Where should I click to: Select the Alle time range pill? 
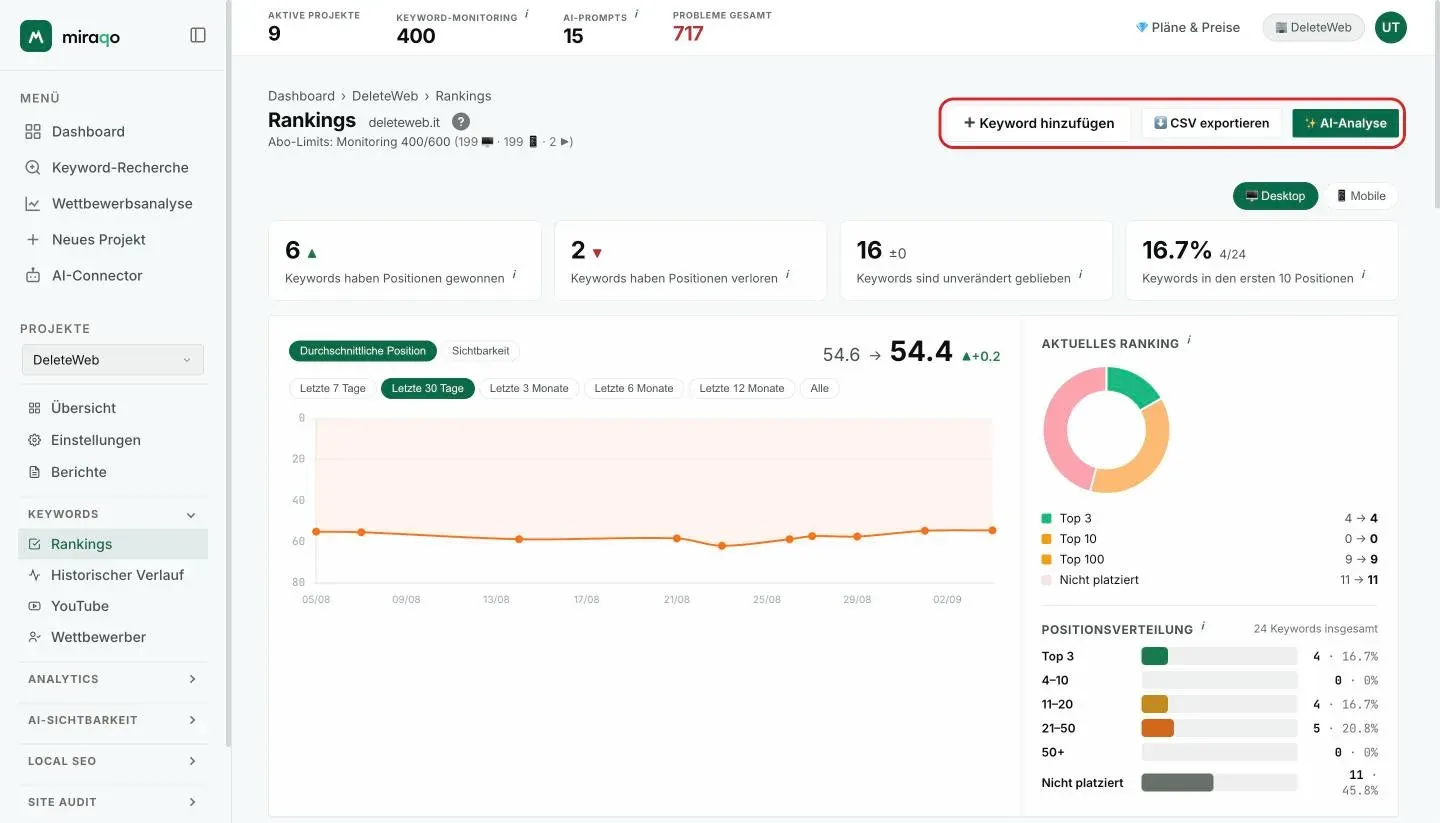pyautogui.click(x=820, y=388)
